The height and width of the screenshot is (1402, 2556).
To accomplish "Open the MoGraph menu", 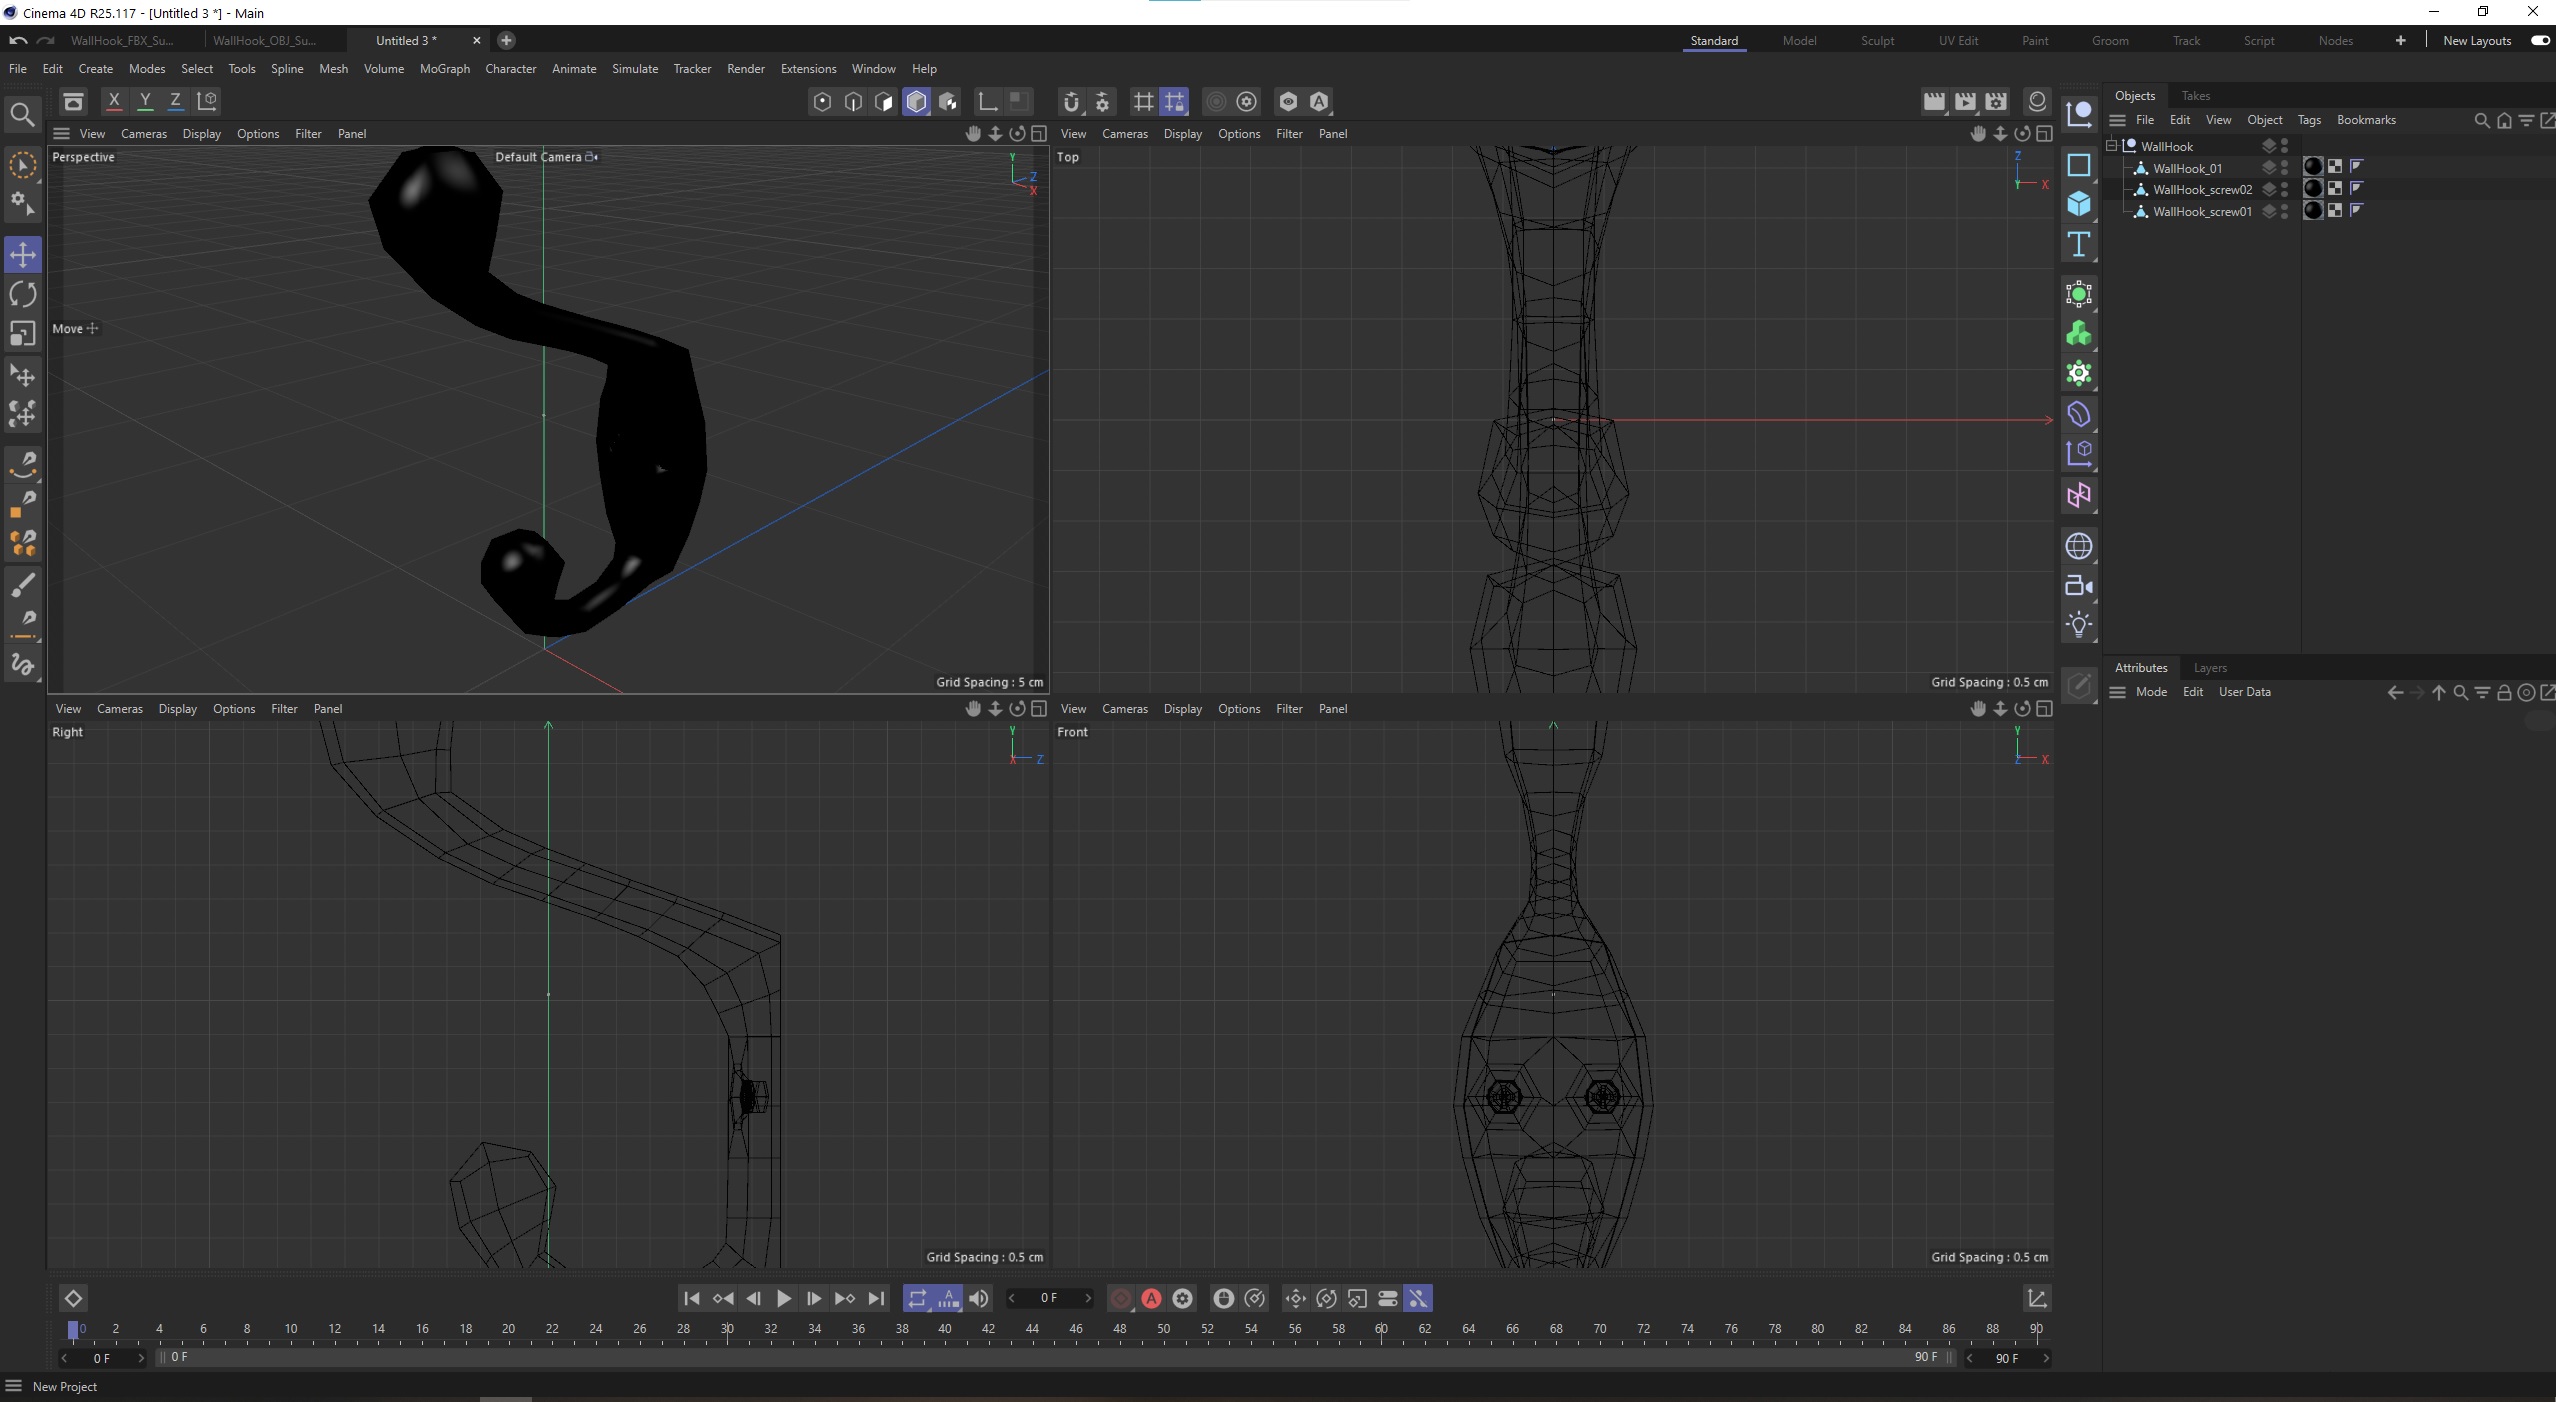I will [x=444, y=69].
